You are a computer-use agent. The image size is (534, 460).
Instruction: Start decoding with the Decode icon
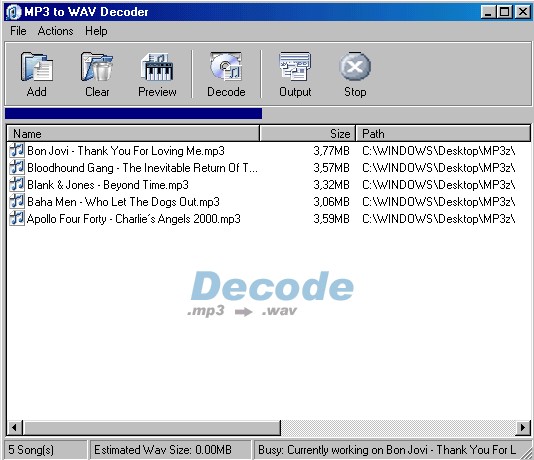click(x=226, y=67)
